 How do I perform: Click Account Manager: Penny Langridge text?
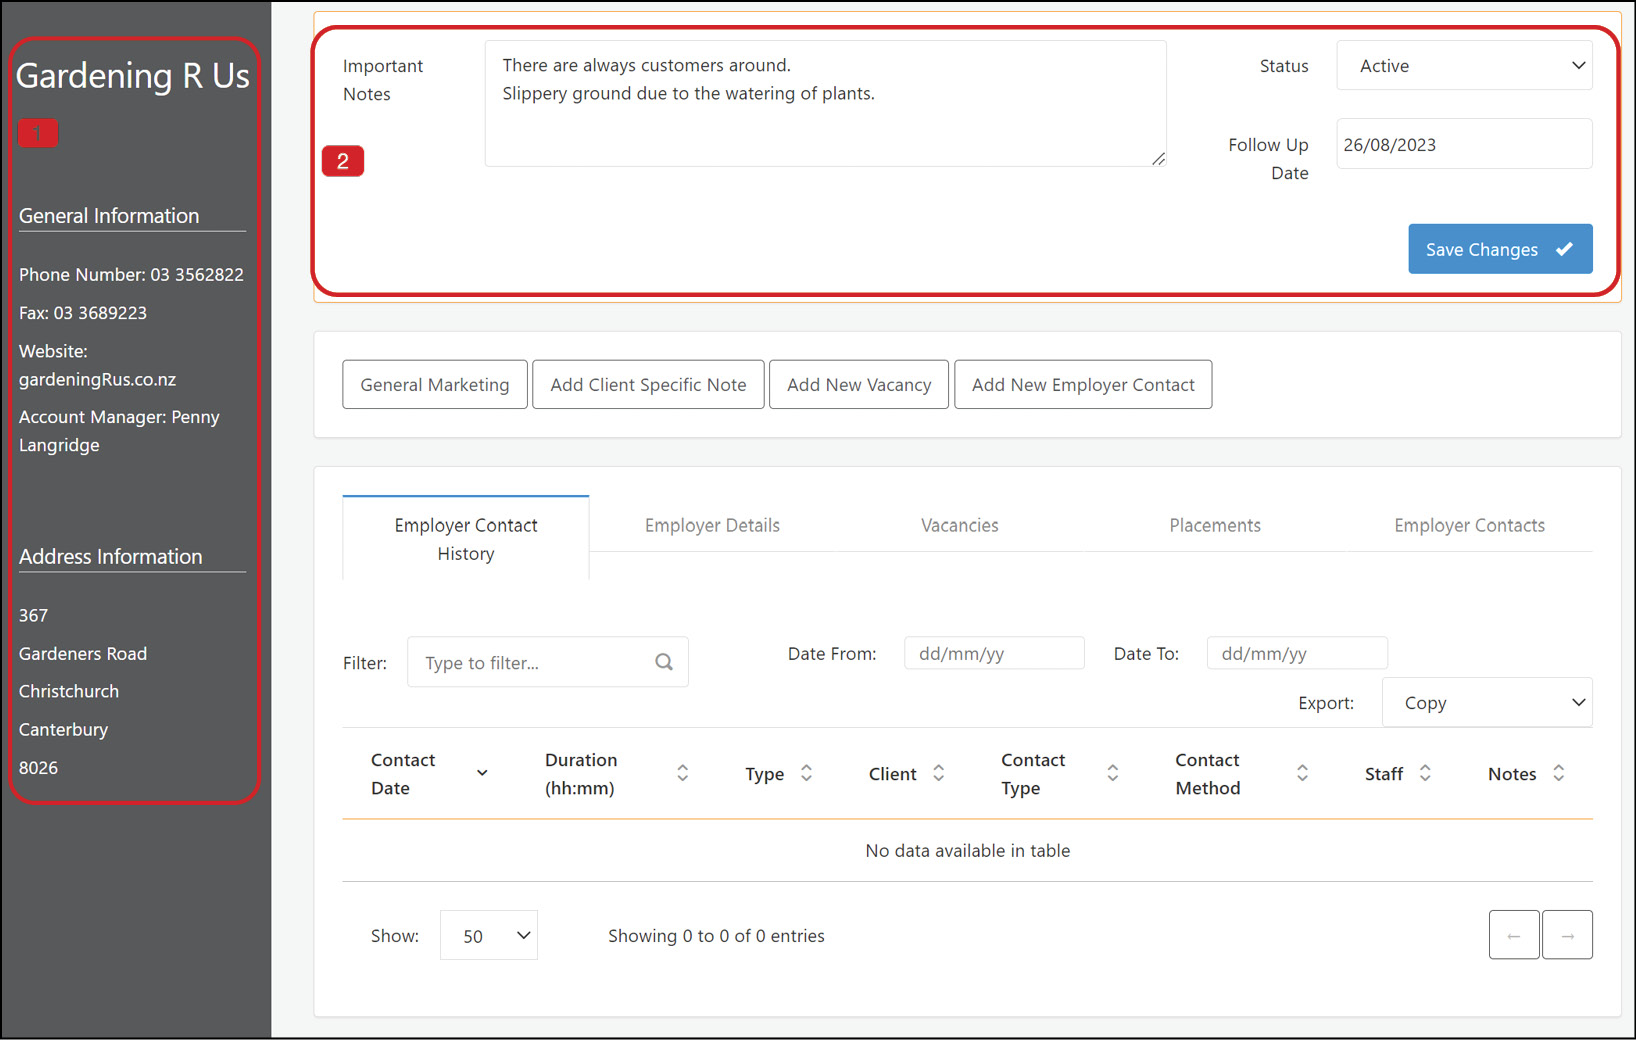point(119,431)
